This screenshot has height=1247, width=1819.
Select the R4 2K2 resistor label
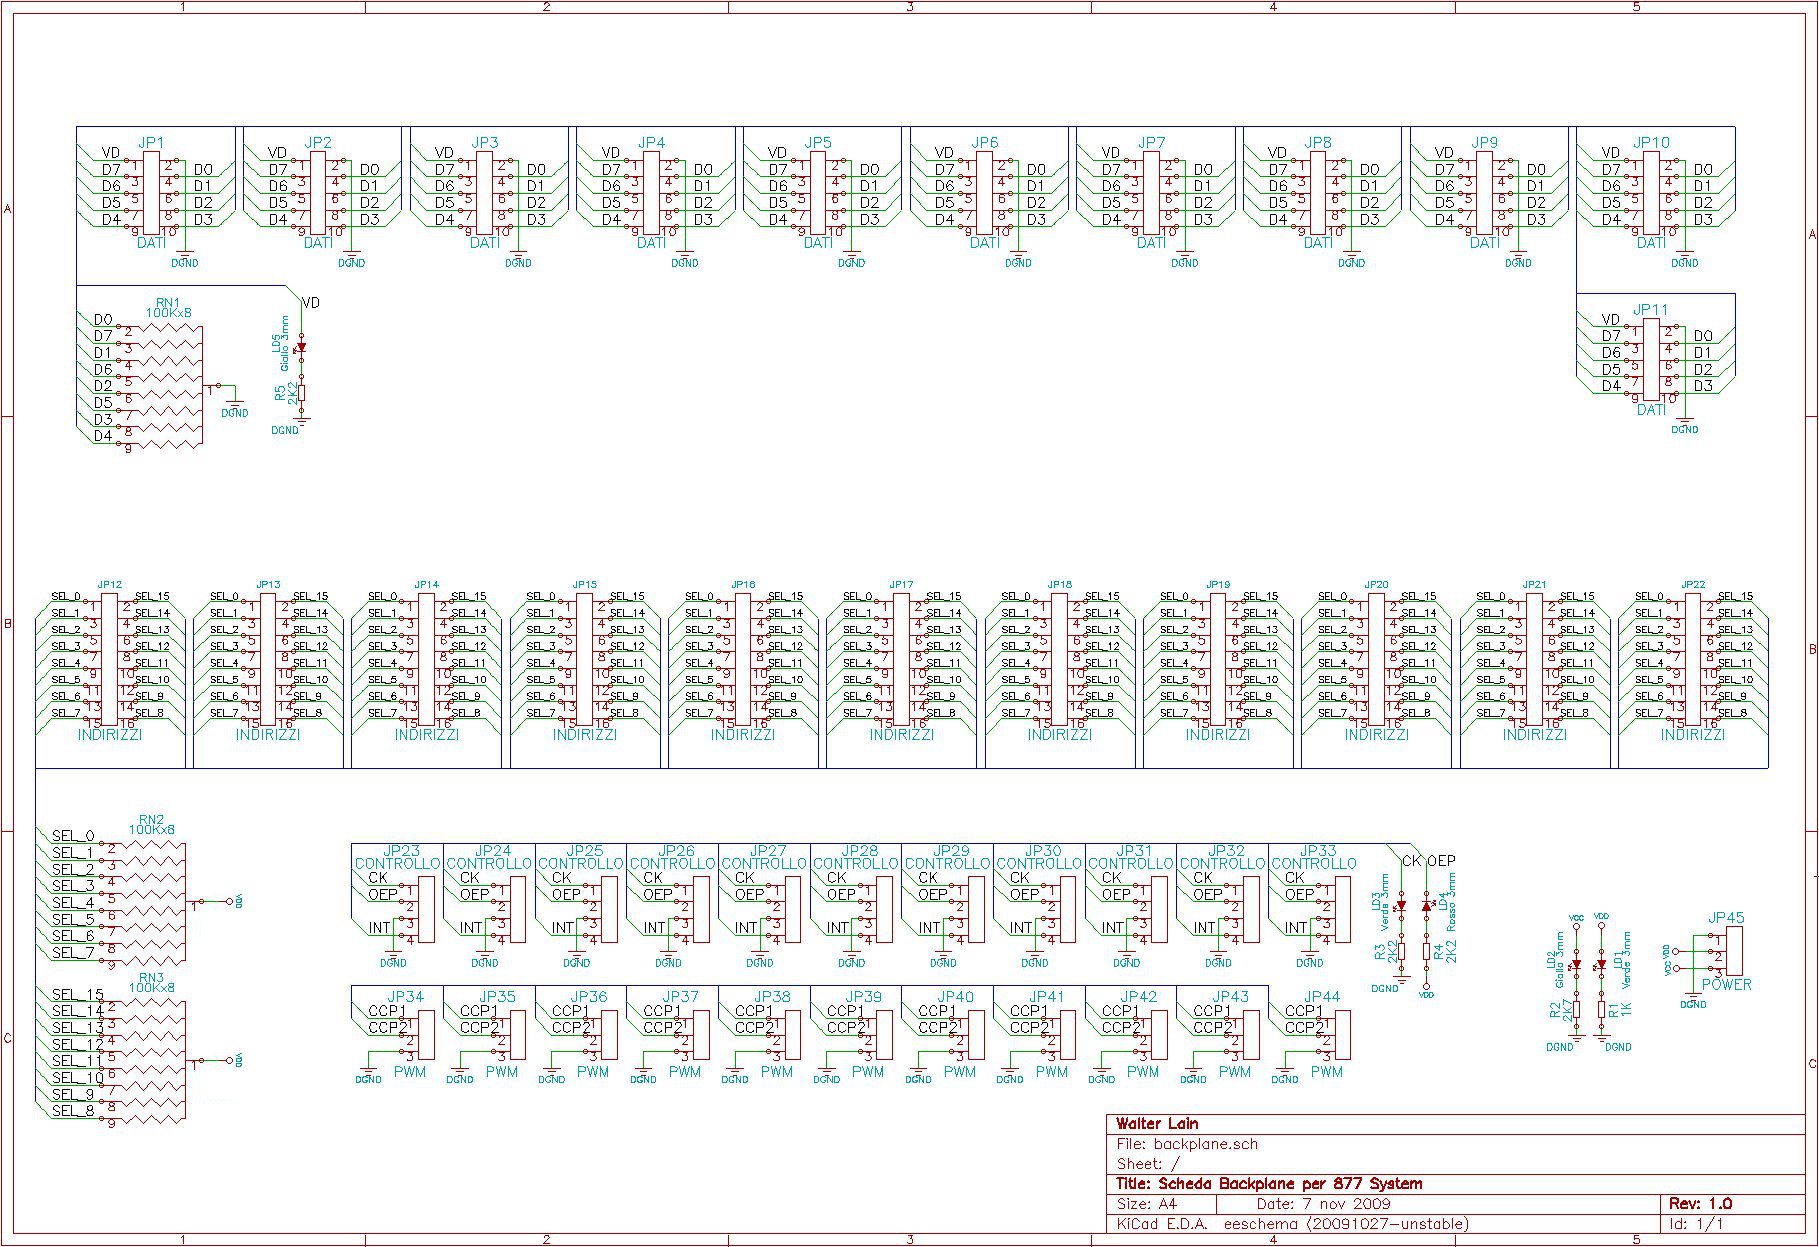[1445, 951]
